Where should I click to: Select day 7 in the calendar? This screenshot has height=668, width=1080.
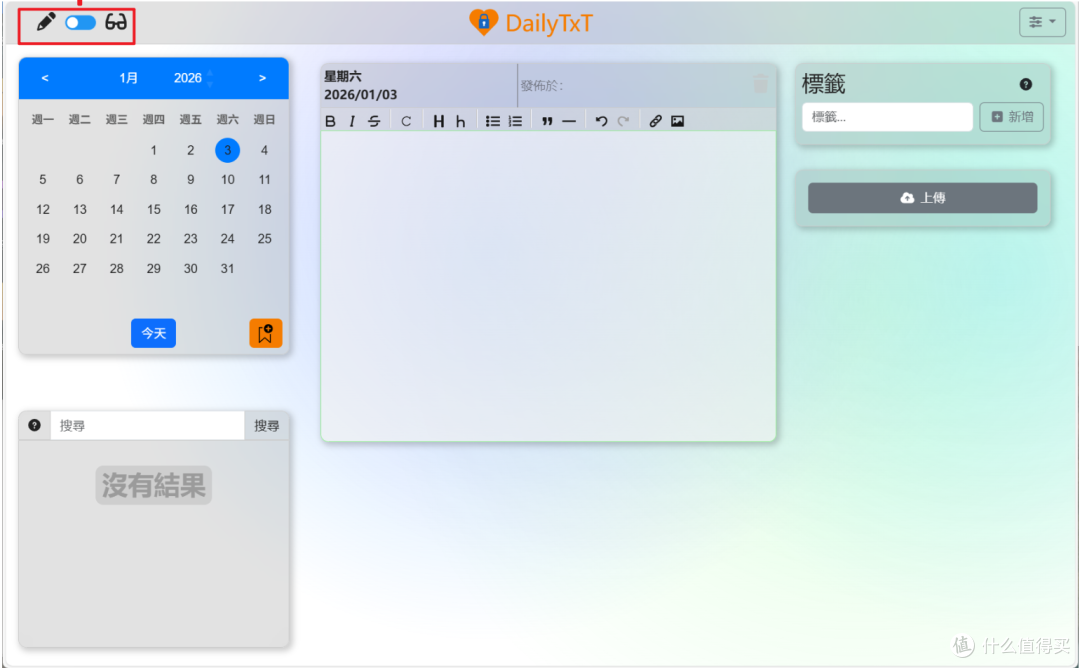116,180
